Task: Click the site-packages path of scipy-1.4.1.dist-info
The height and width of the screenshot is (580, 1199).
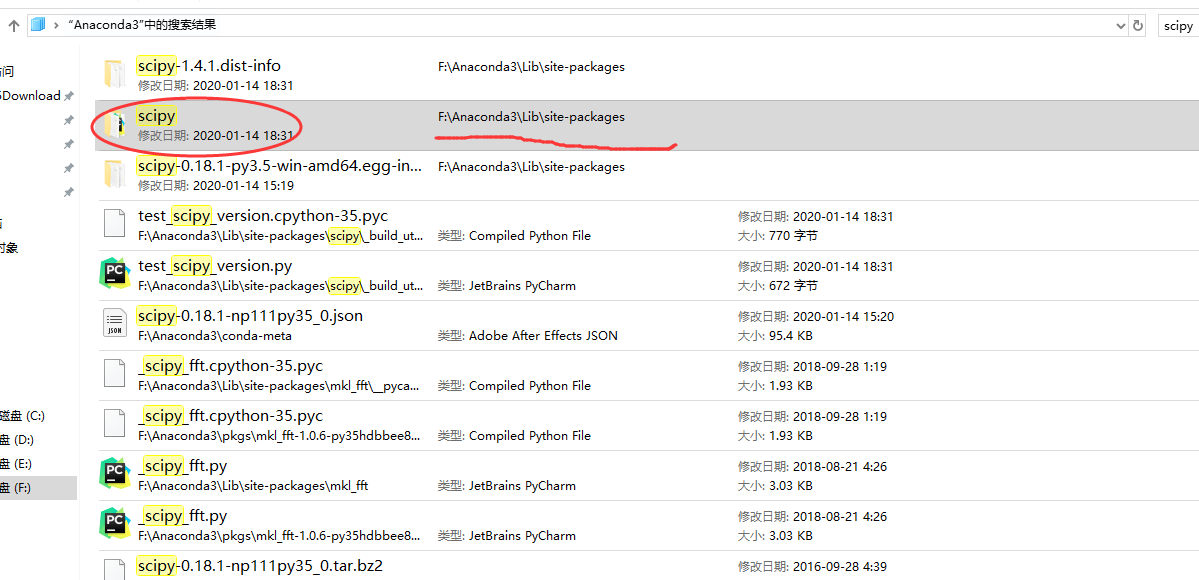Action: [x=531, y=67]
